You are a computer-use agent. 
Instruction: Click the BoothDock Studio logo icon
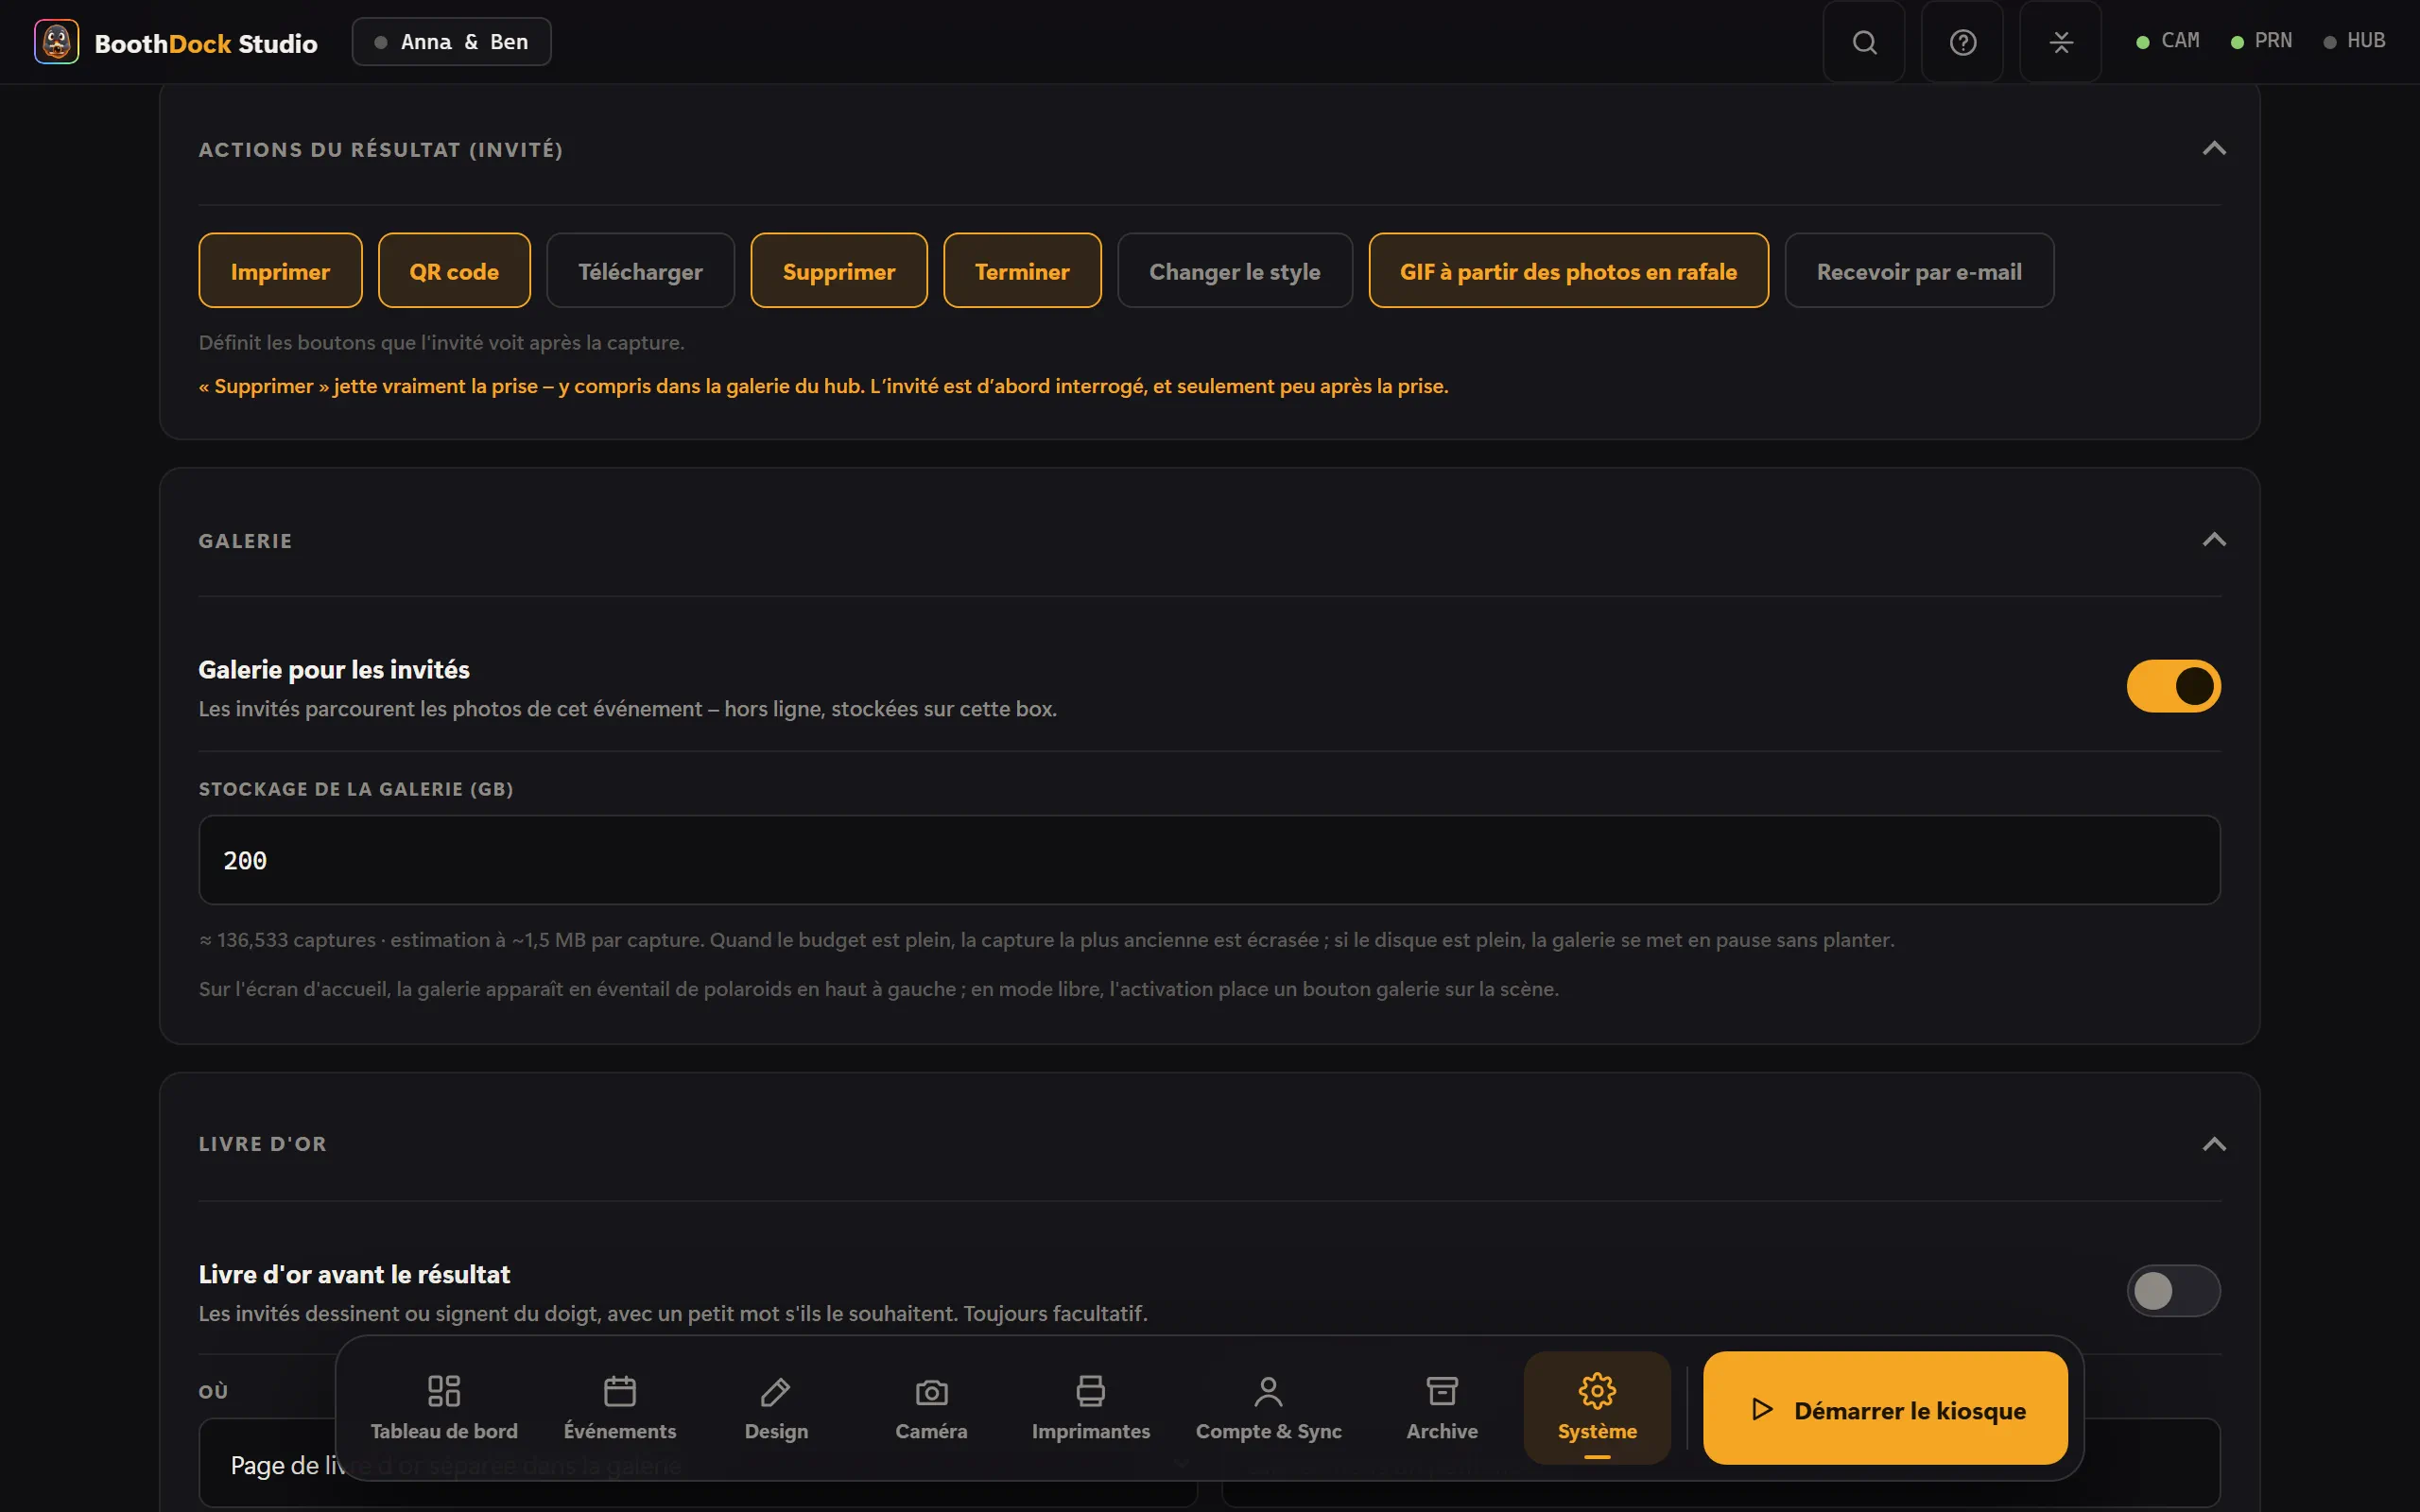(x=57, y=42)
